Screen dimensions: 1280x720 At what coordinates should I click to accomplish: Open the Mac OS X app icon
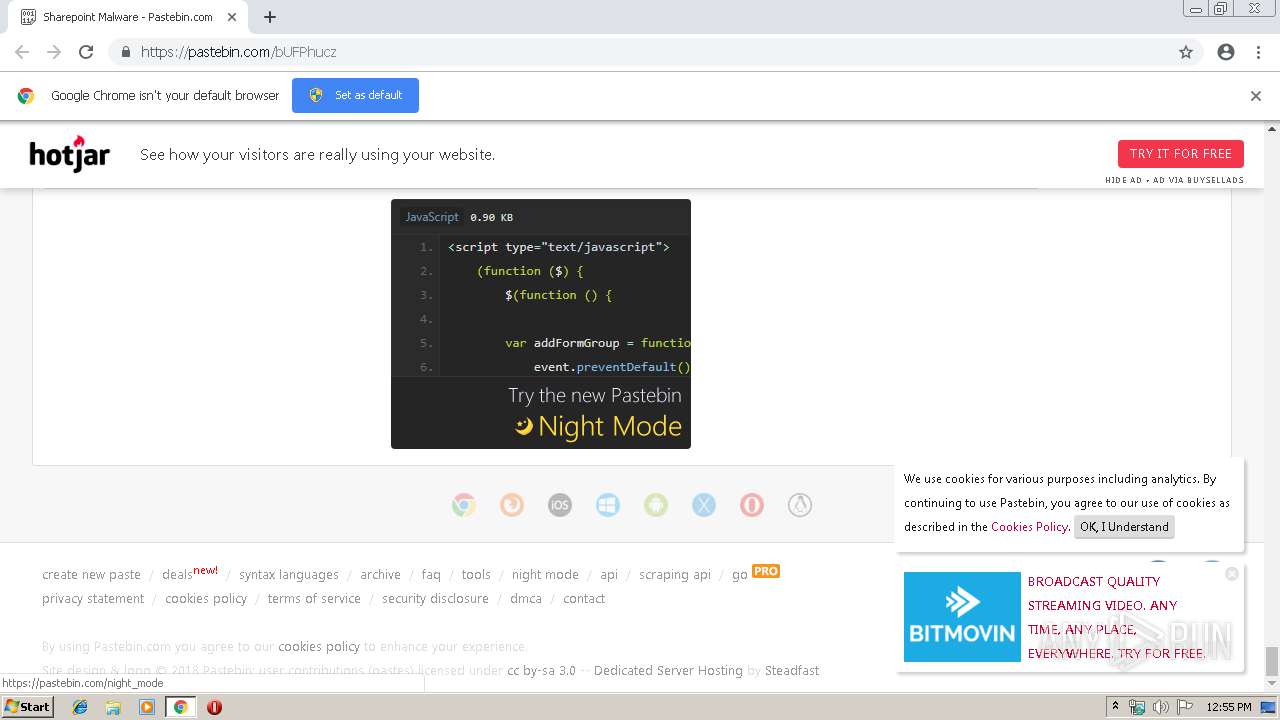click(x=703, y=505)
